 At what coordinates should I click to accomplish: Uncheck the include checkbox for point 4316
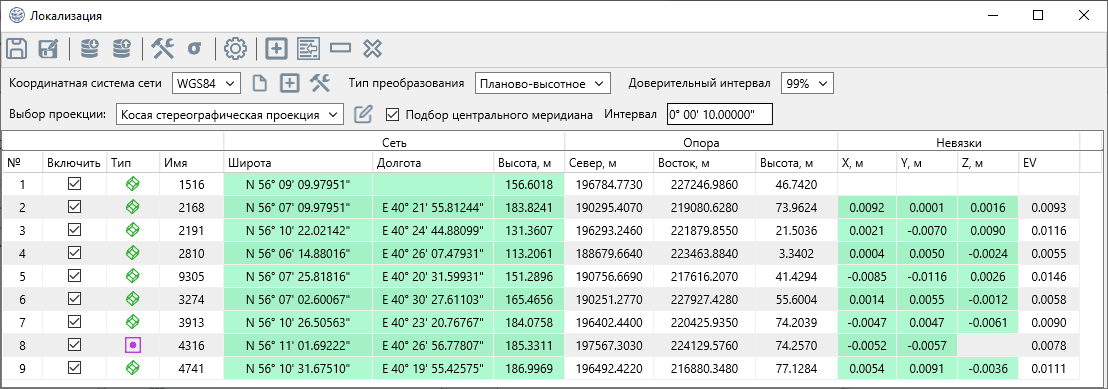pos(74,344)
